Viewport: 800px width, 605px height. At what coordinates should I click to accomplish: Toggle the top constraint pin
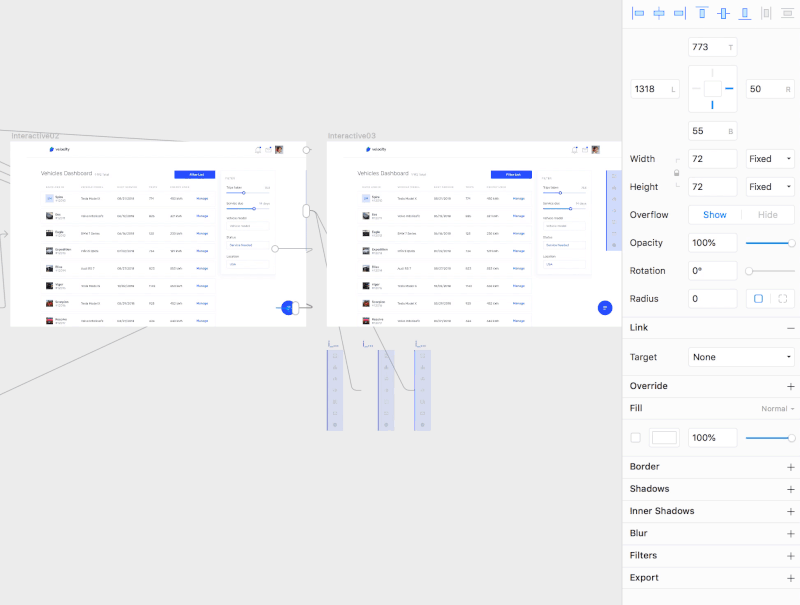coord(712,73)
